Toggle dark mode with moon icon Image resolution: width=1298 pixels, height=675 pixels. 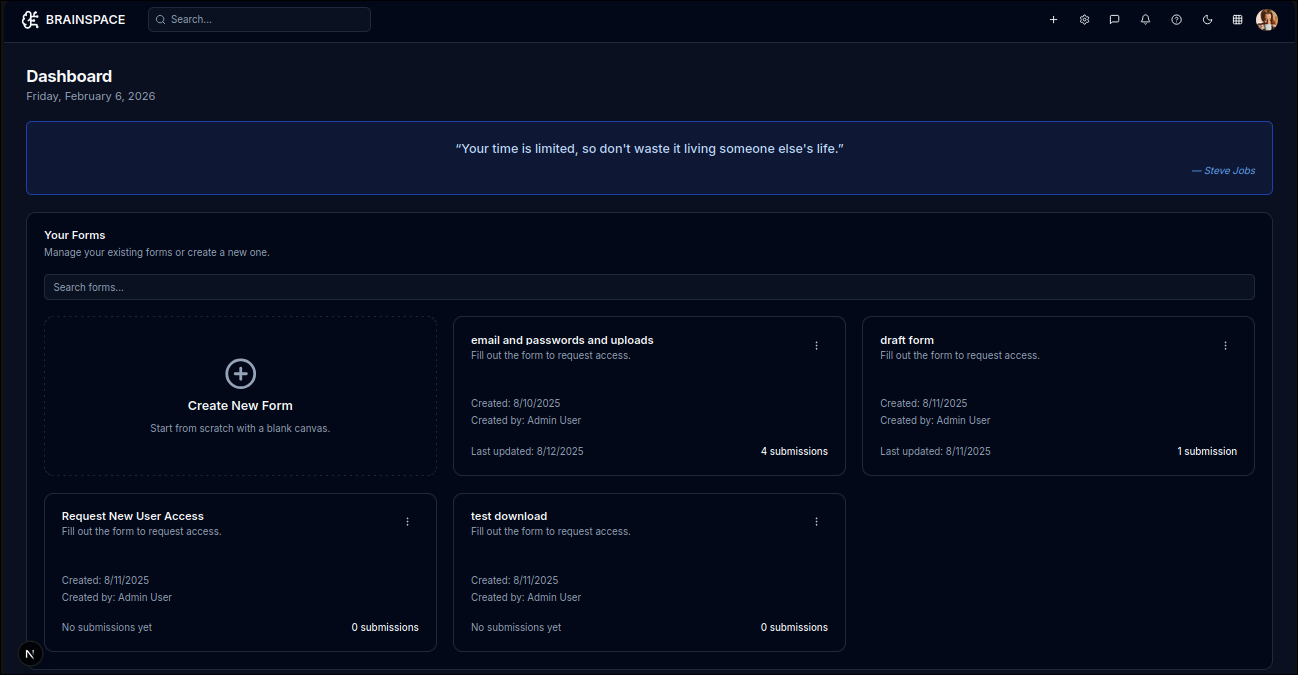pyautogui.click(x=1207, y=20)
